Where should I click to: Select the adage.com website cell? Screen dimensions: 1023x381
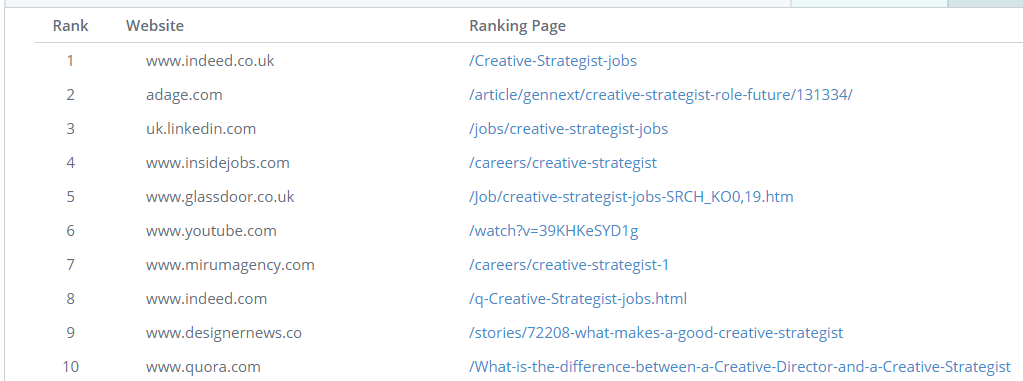point(184,95)
